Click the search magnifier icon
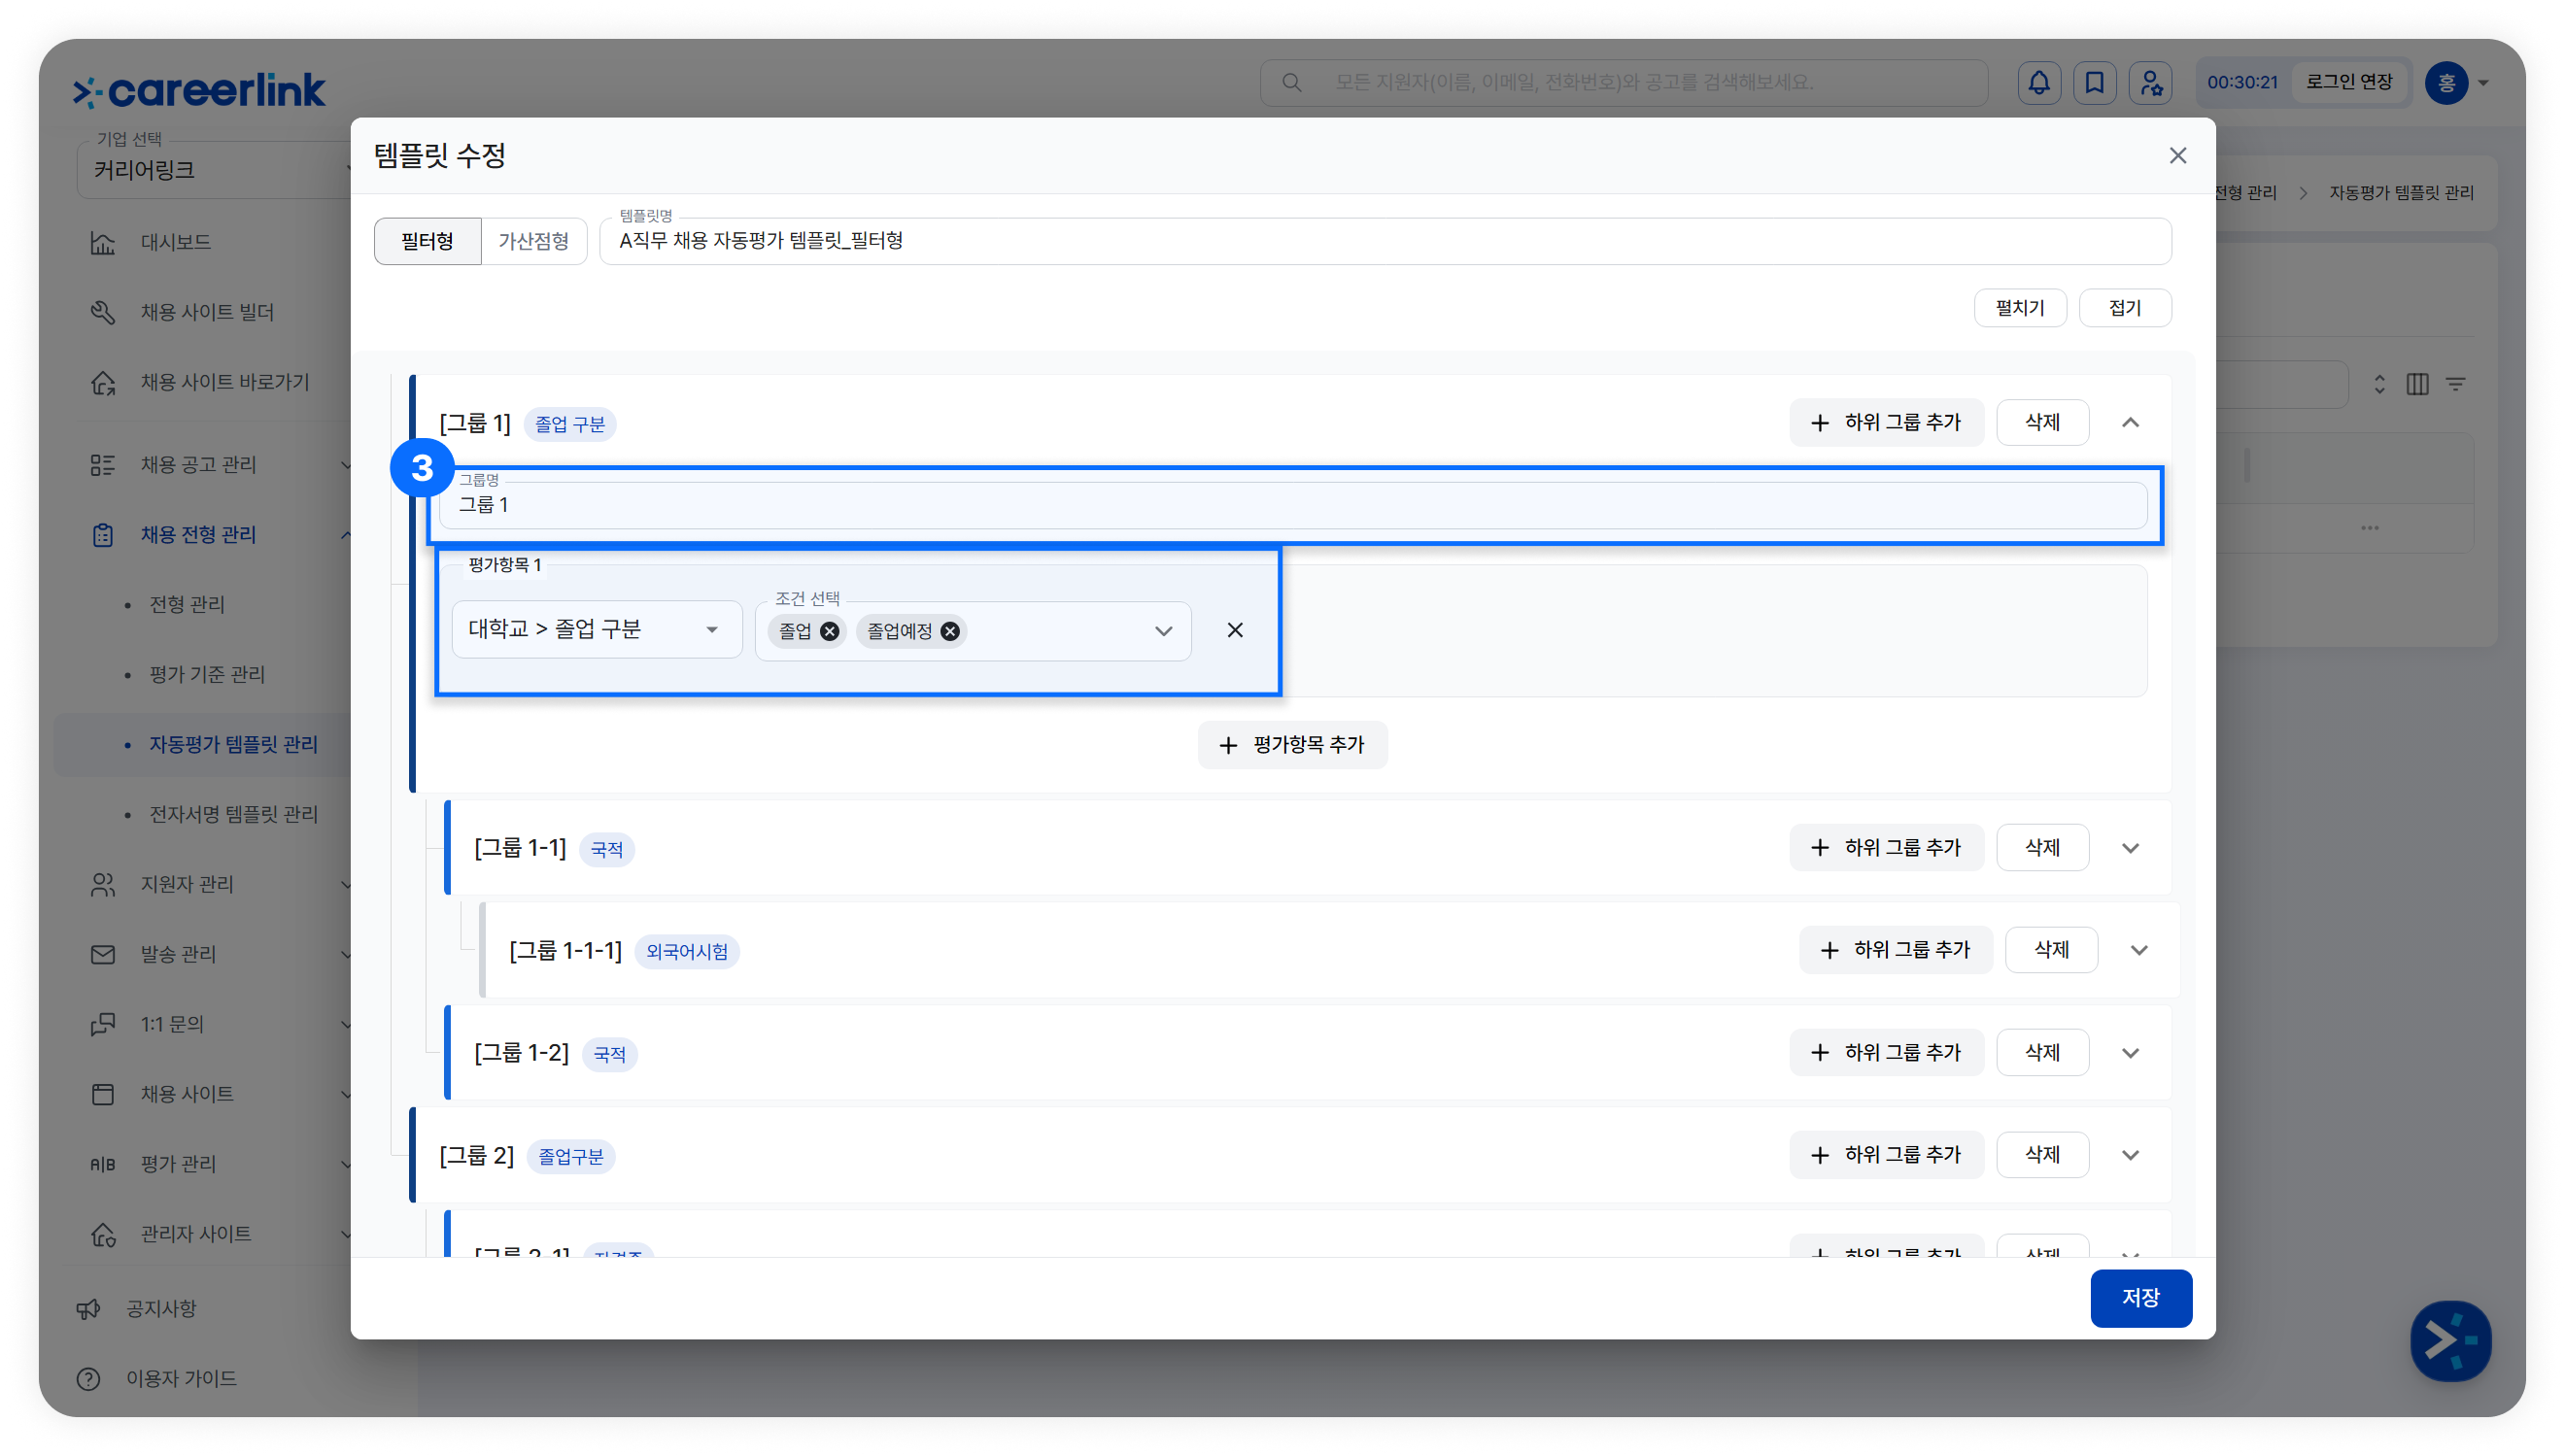The height and width of the screenshot is (1456, 2565). click(1291, 83)
